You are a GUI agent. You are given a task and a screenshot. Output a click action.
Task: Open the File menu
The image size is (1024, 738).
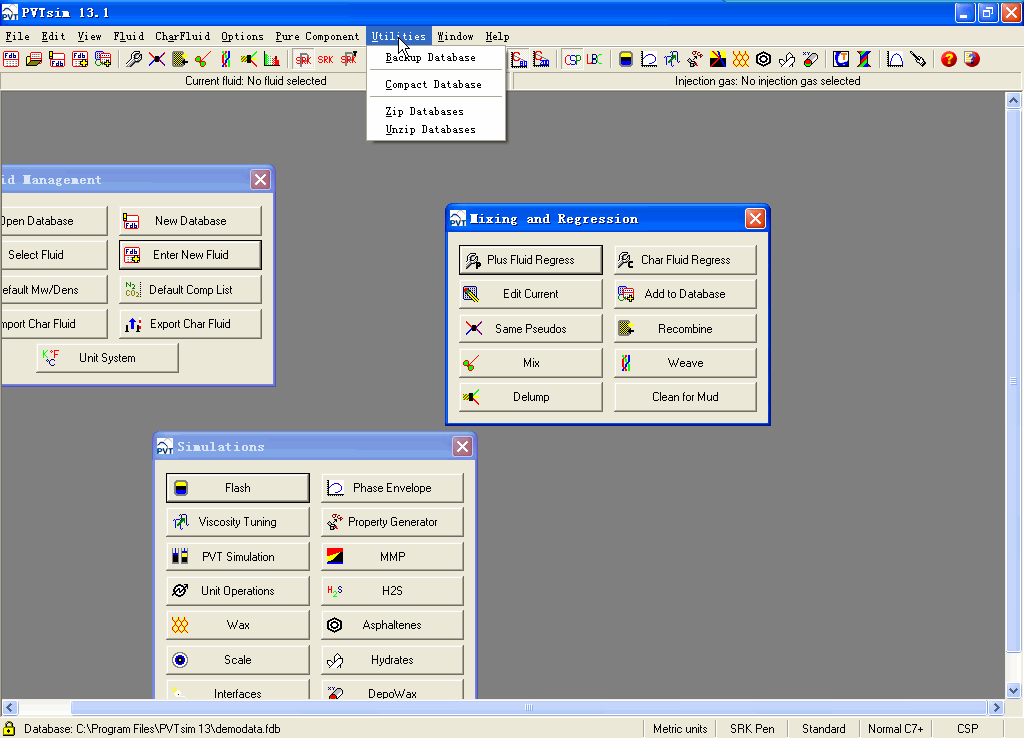(x=18, y=37)
